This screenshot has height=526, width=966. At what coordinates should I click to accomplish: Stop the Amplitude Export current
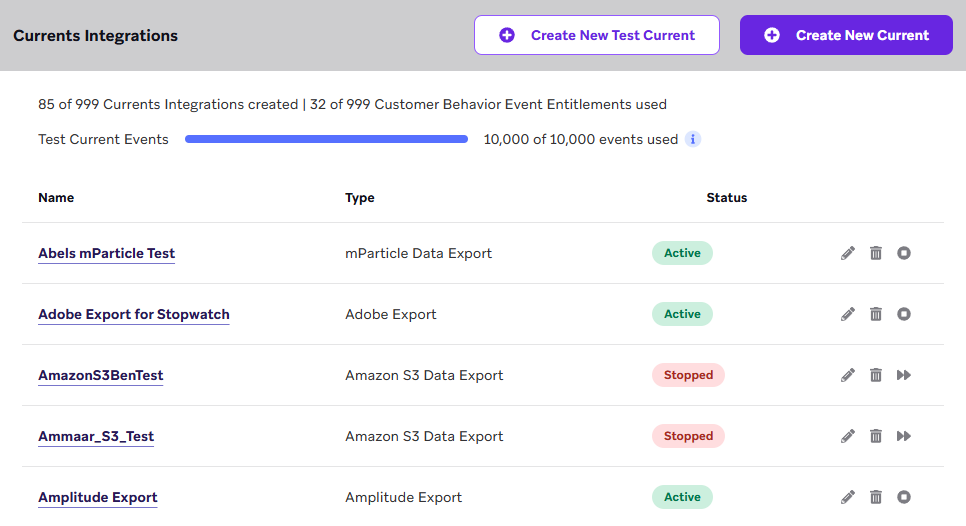click(904, 497)
